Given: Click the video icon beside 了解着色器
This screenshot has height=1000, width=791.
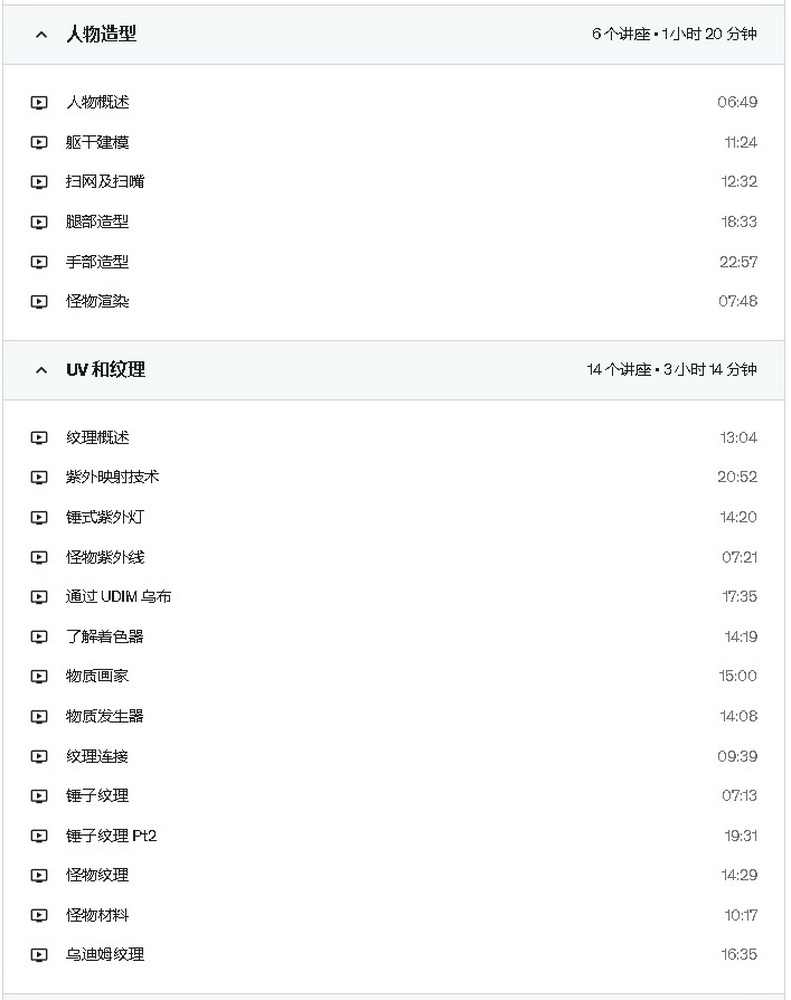Looking at the screenshot, I should click(39, 636).
